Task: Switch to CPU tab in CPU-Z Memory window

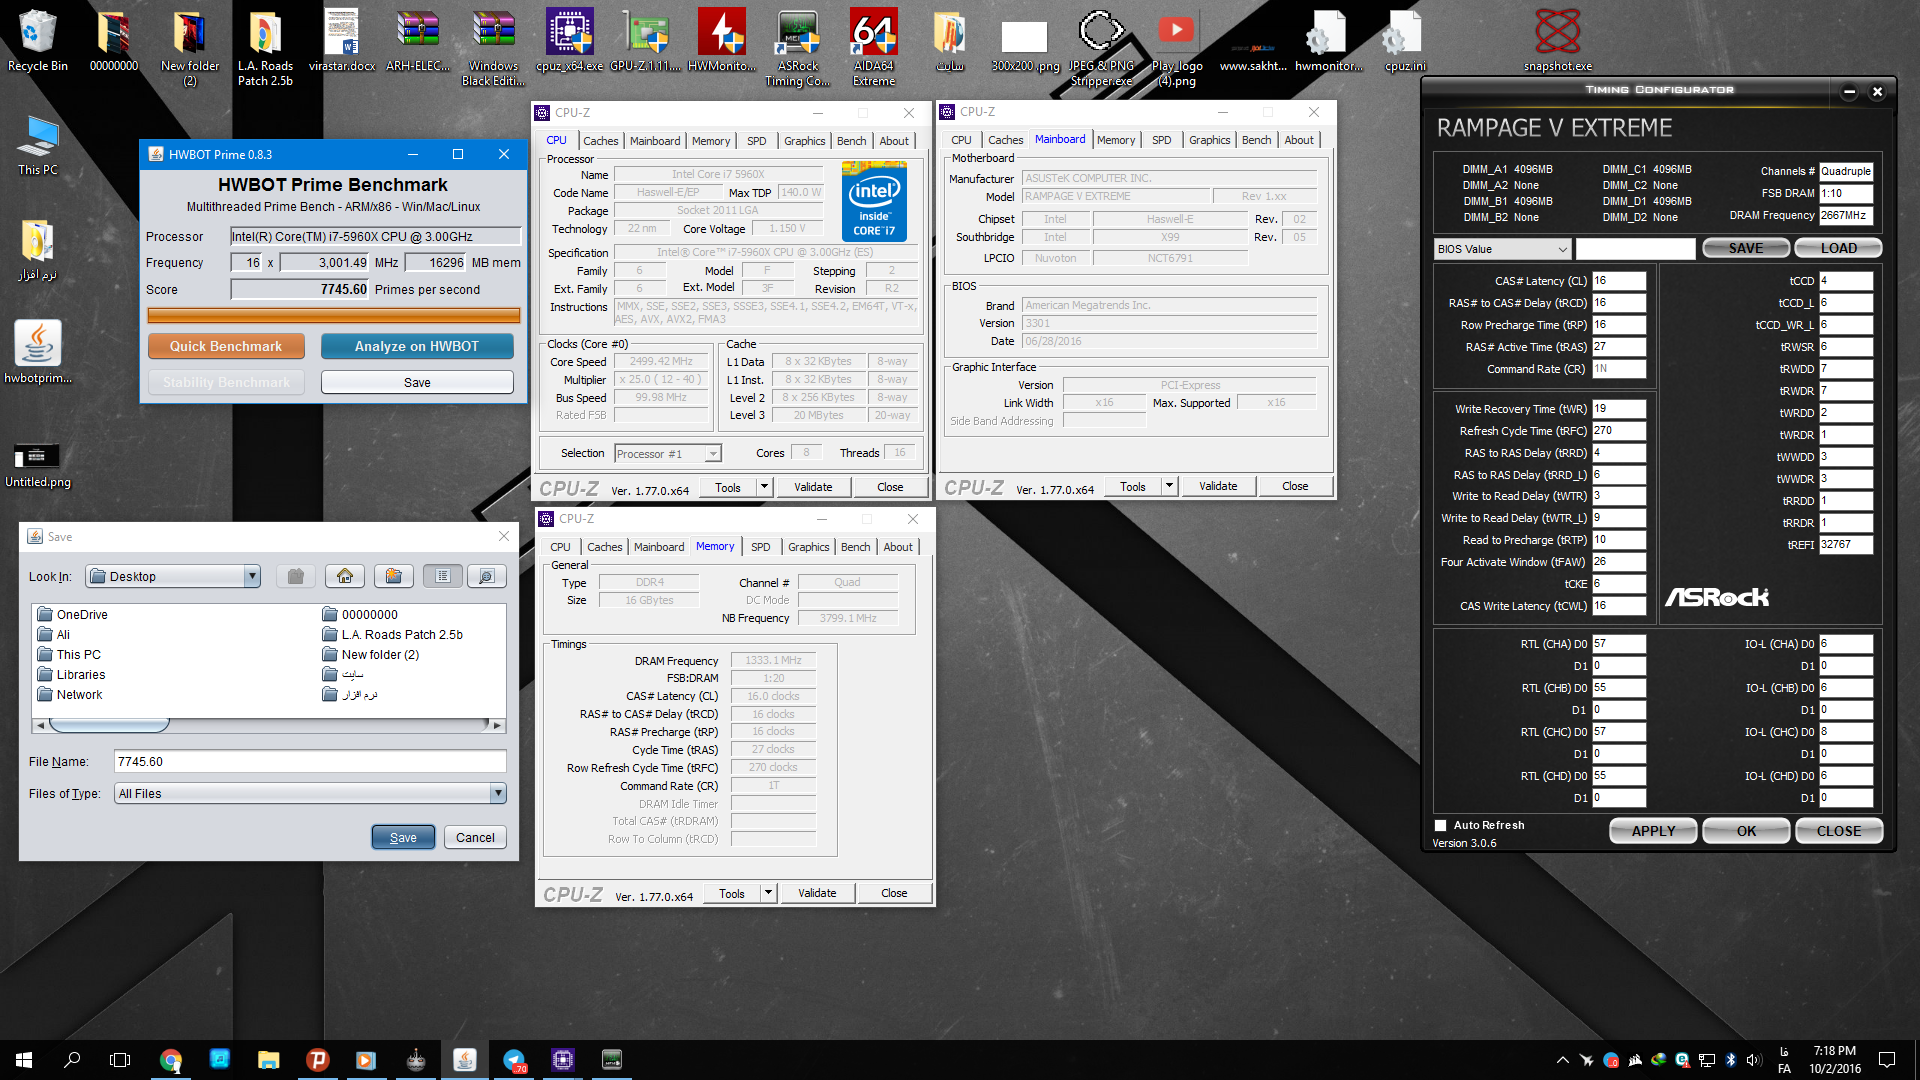Action: tap(560, 547)
